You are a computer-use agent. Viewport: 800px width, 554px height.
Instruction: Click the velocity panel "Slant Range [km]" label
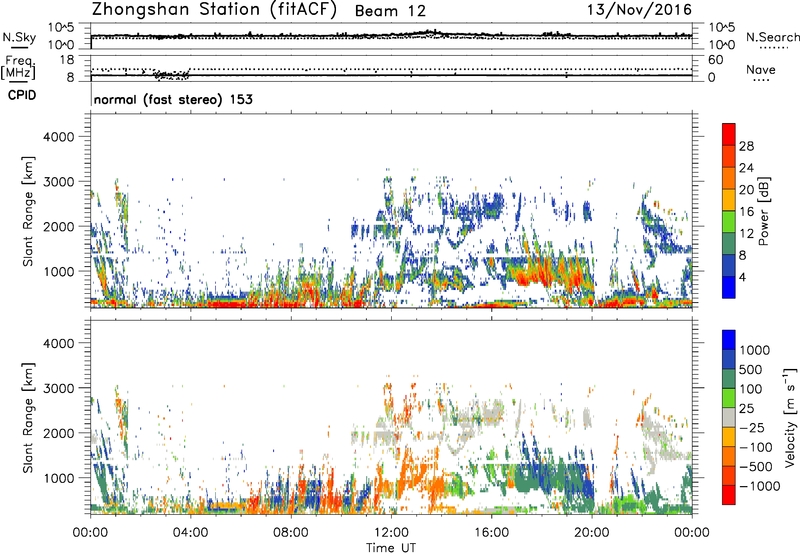[x=28, y=417]
